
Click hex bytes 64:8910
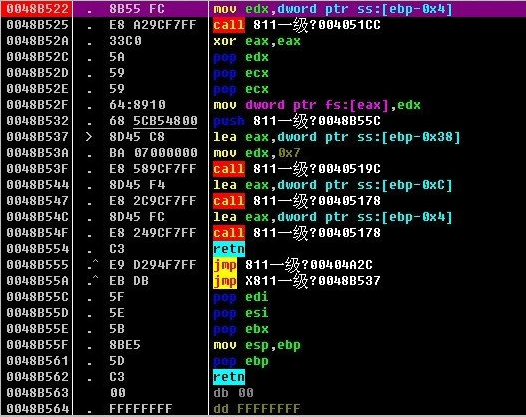click(x=137, y=105)
